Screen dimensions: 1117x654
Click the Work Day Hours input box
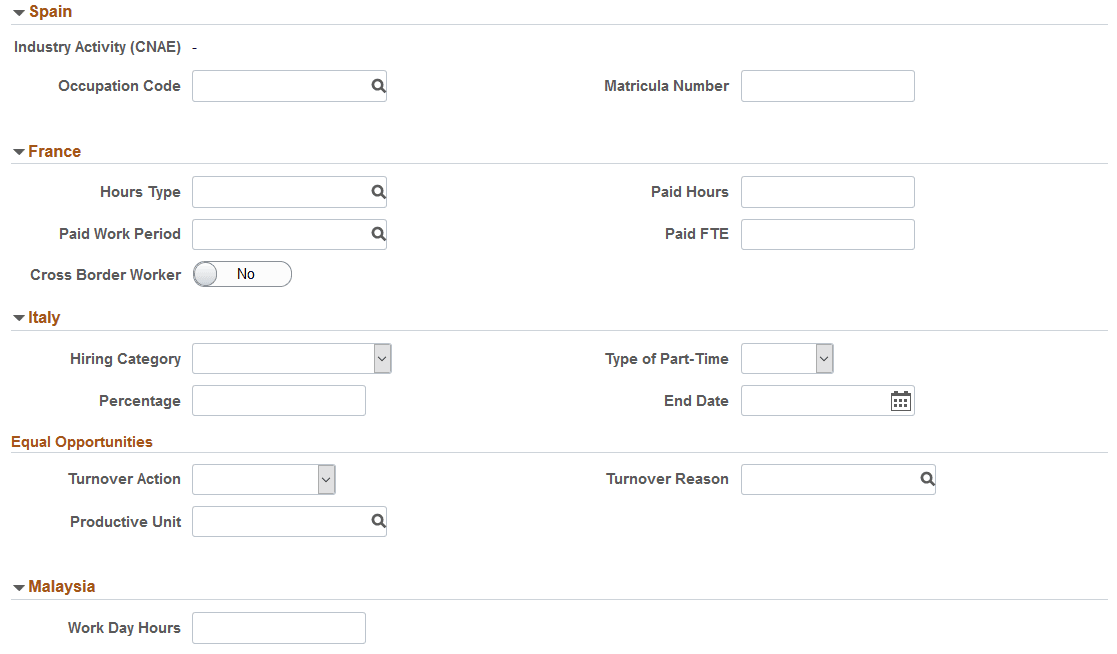(x=278, y=628)
